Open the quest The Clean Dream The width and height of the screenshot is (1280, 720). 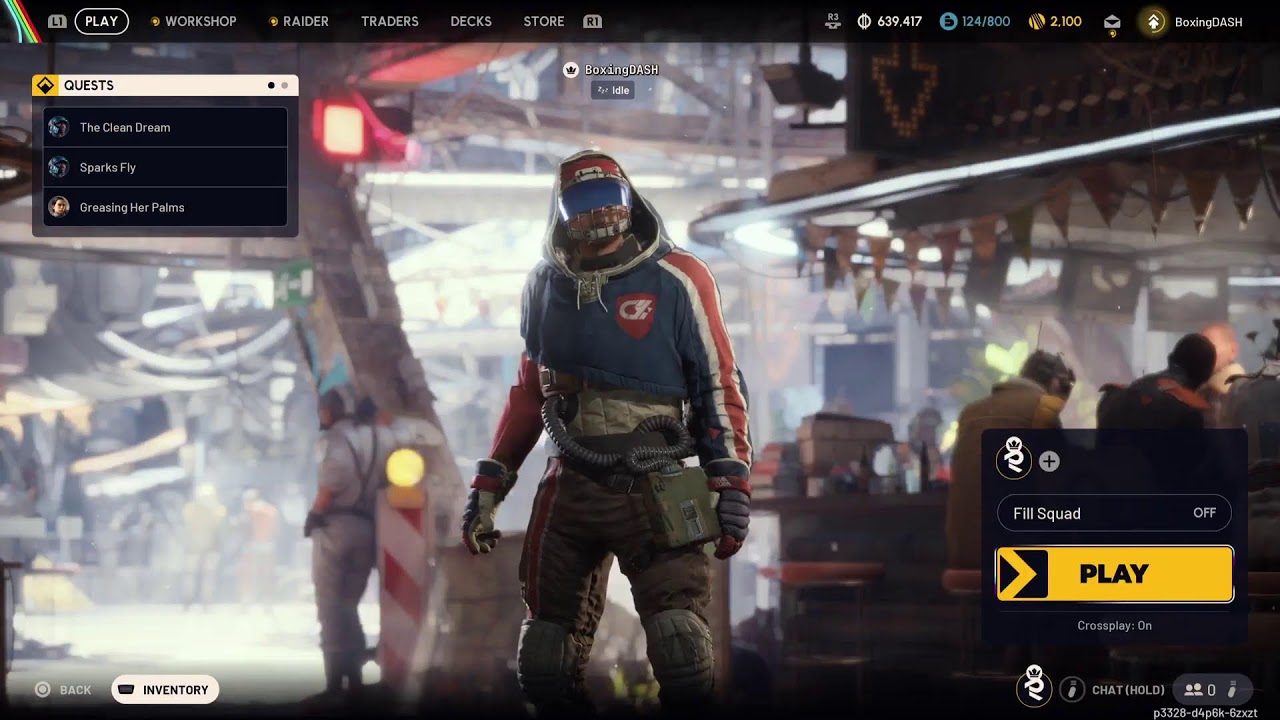click(166, 127)
